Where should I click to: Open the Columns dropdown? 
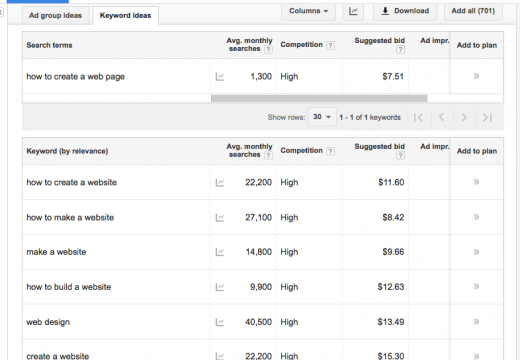(308, 11)
